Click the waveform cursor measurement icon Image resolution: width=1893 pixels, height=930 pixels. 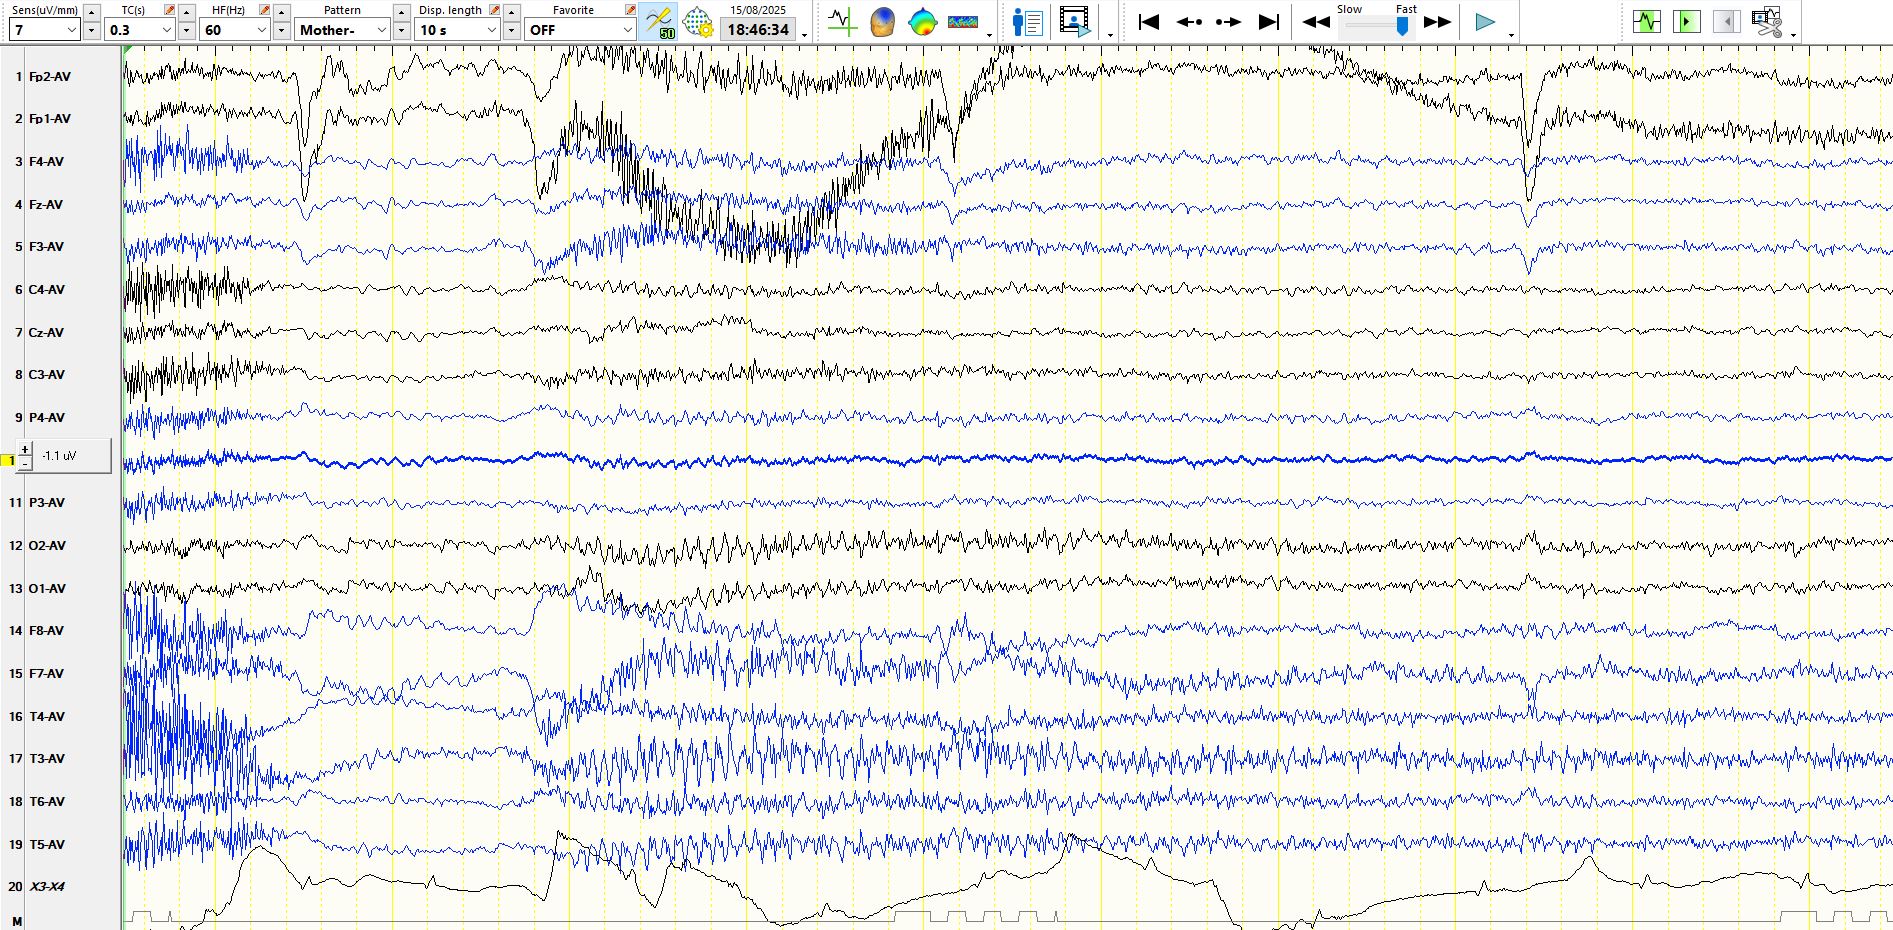[842, 21]
